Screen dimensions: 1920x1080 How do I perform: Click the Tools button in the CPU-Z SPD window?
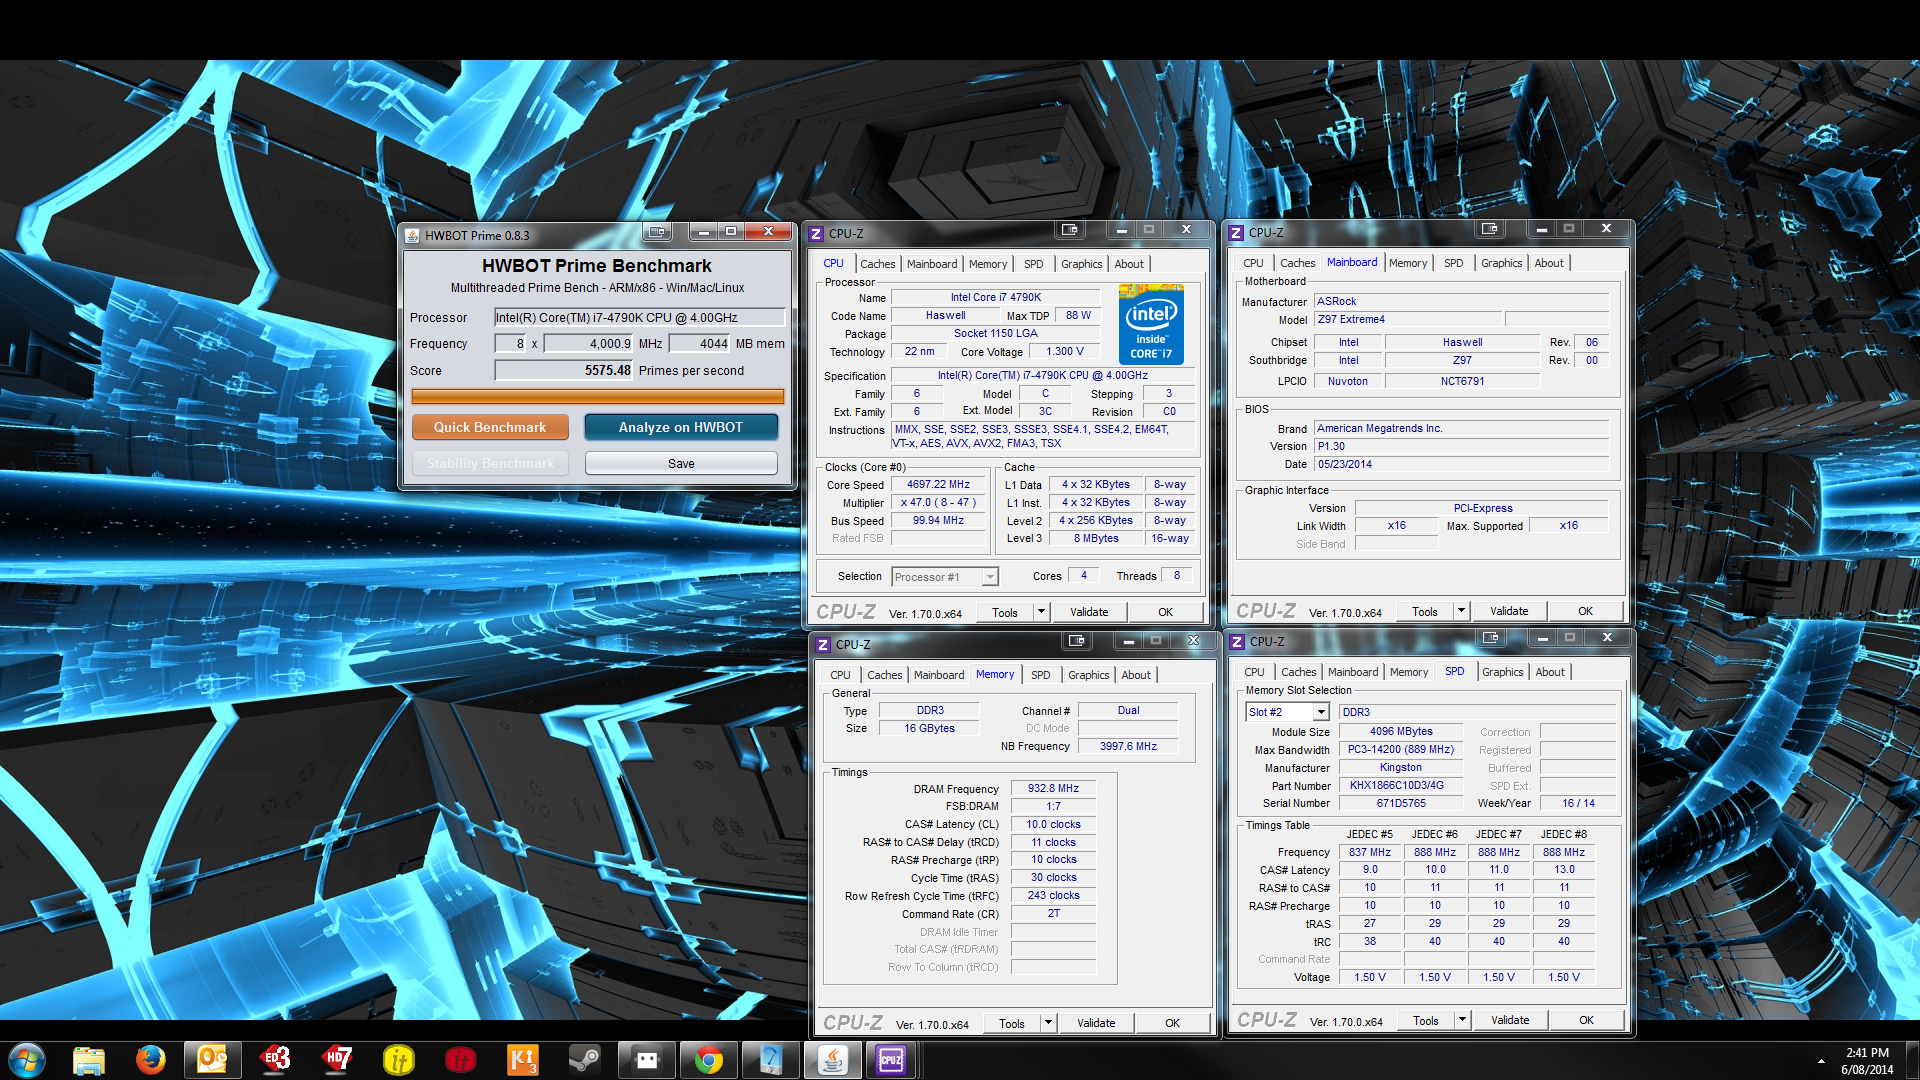pyautogui.click(x=1426, y=1020)
